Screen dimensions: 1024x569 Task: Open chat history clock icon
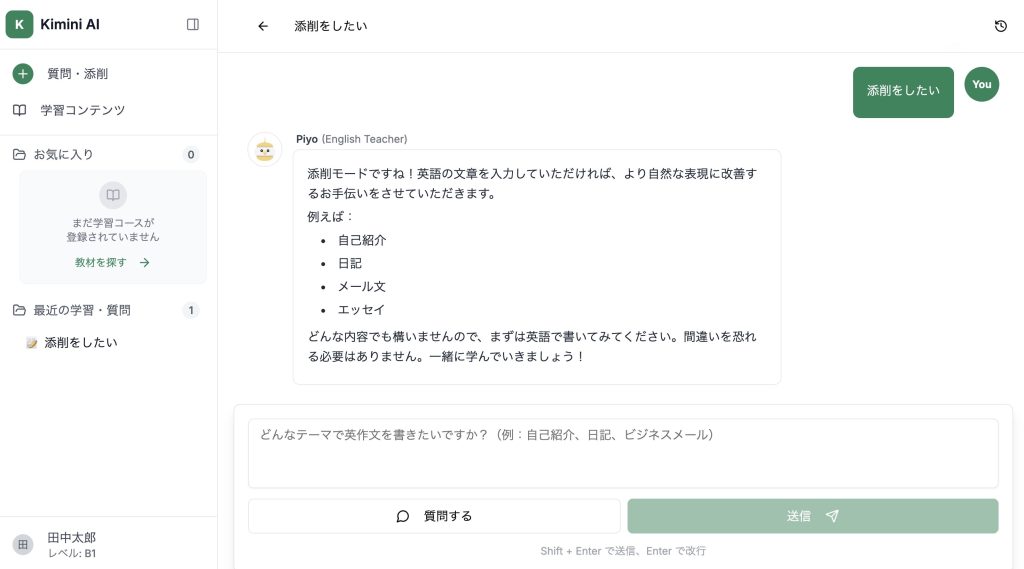(x=1000, y=26)
